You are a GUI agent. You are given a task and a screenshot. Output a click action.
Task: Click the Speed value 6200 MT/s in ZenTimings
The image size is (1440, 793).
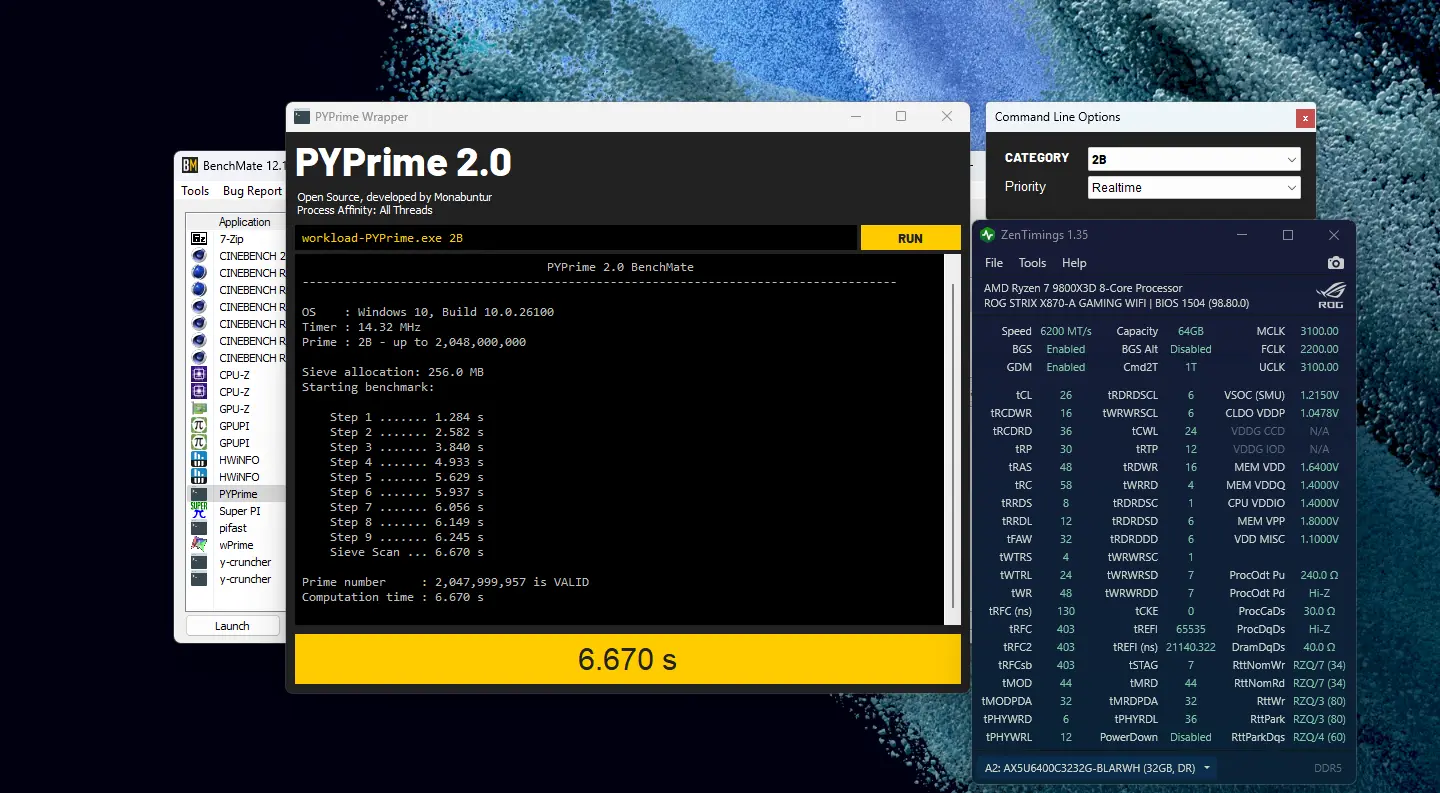1066,331
